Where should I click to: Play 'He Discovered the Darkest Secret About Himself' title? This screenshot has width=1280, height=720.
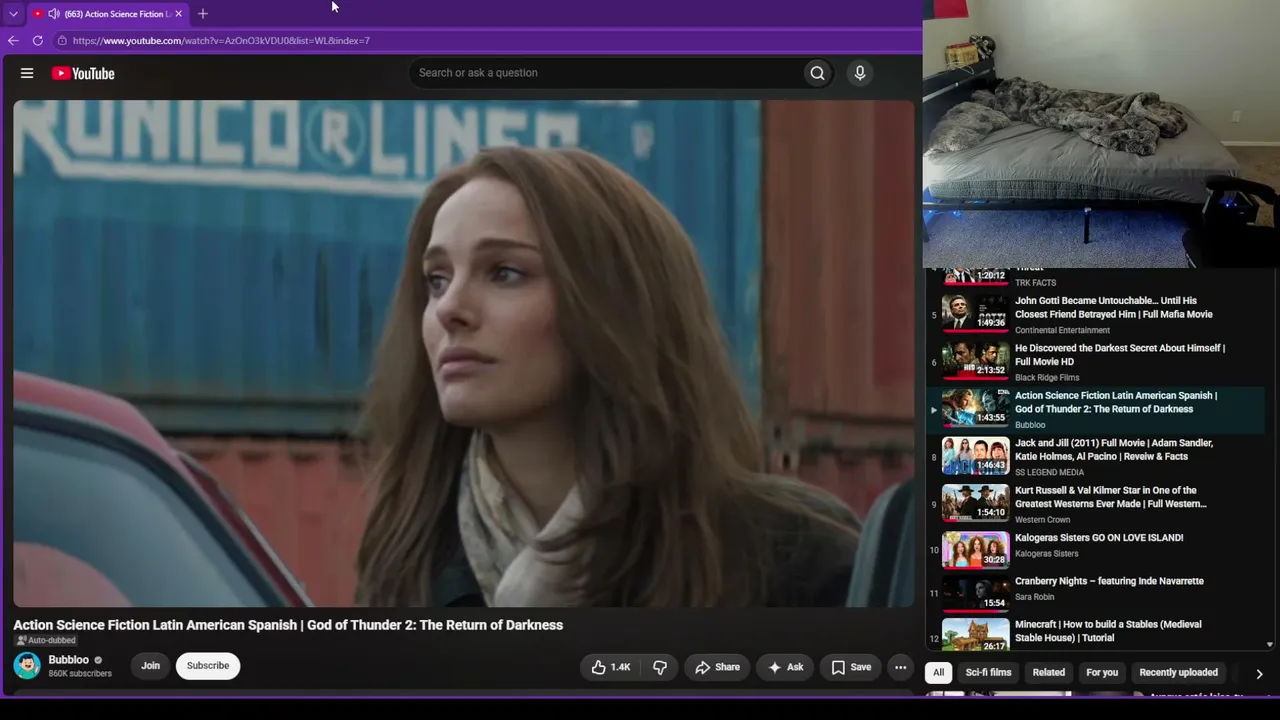[x=1120, y=355]
